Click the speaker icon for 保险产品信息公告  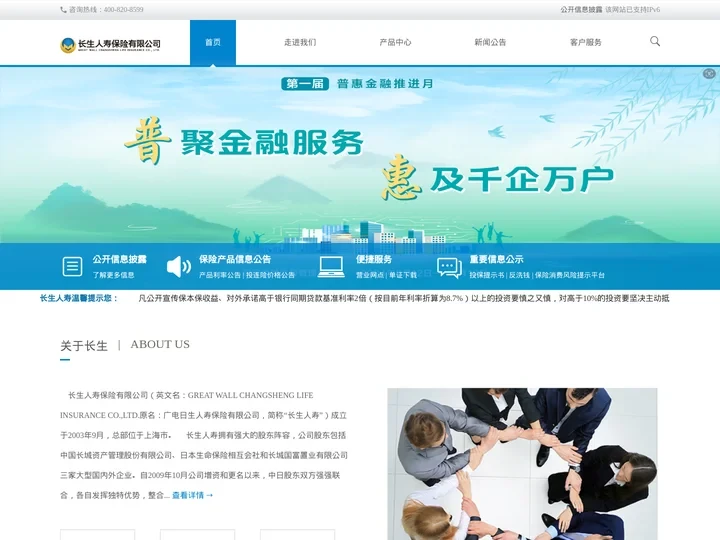[179, 266]
